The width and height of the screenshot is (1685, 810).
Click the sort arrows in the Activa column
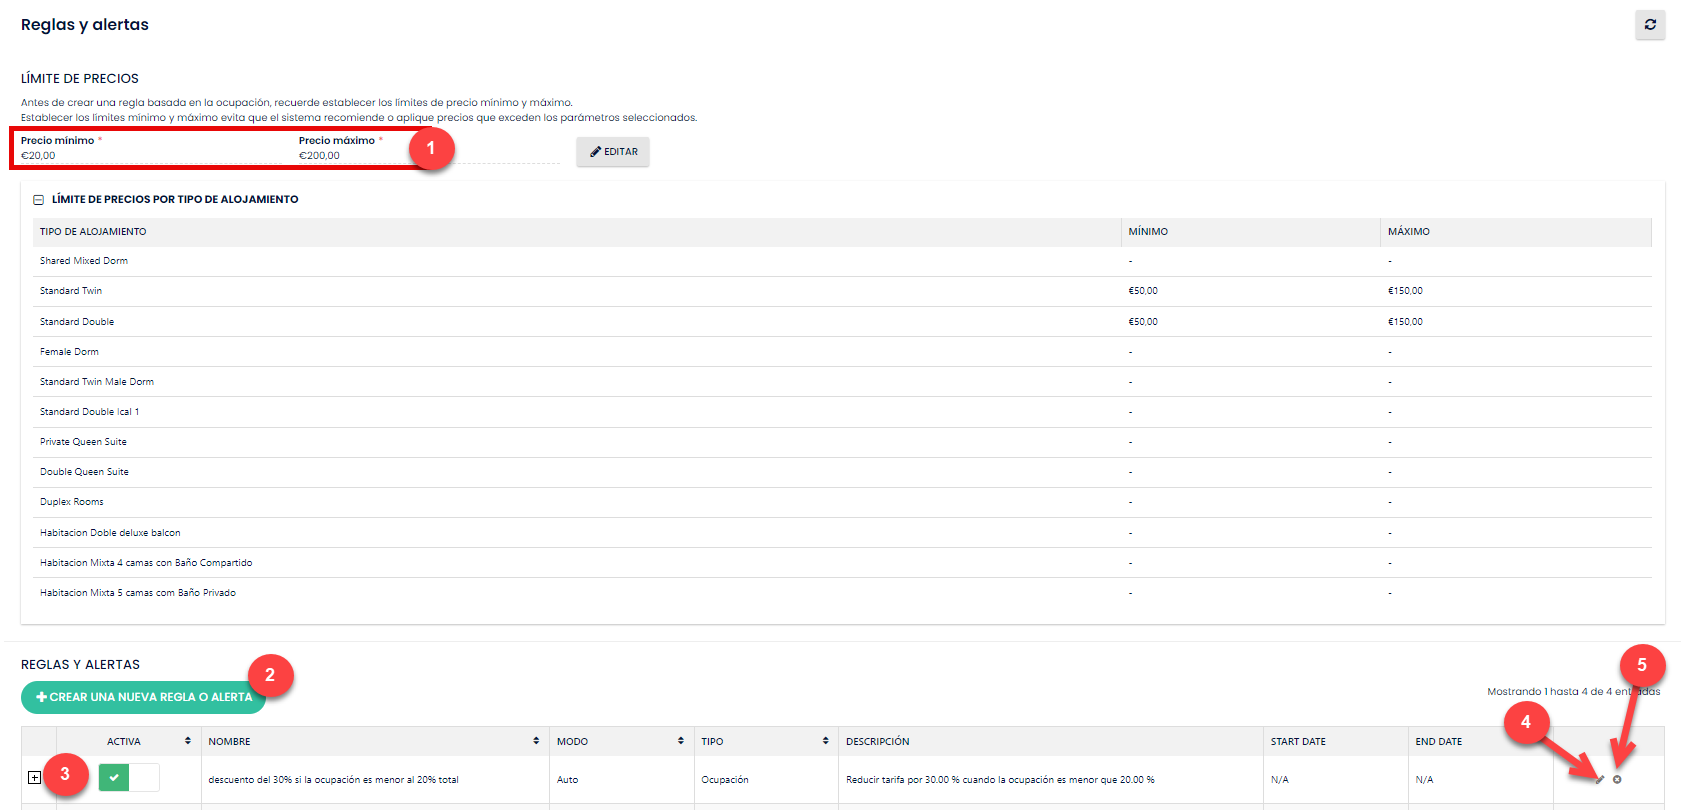pyautogui.click(x=188, y=741)
